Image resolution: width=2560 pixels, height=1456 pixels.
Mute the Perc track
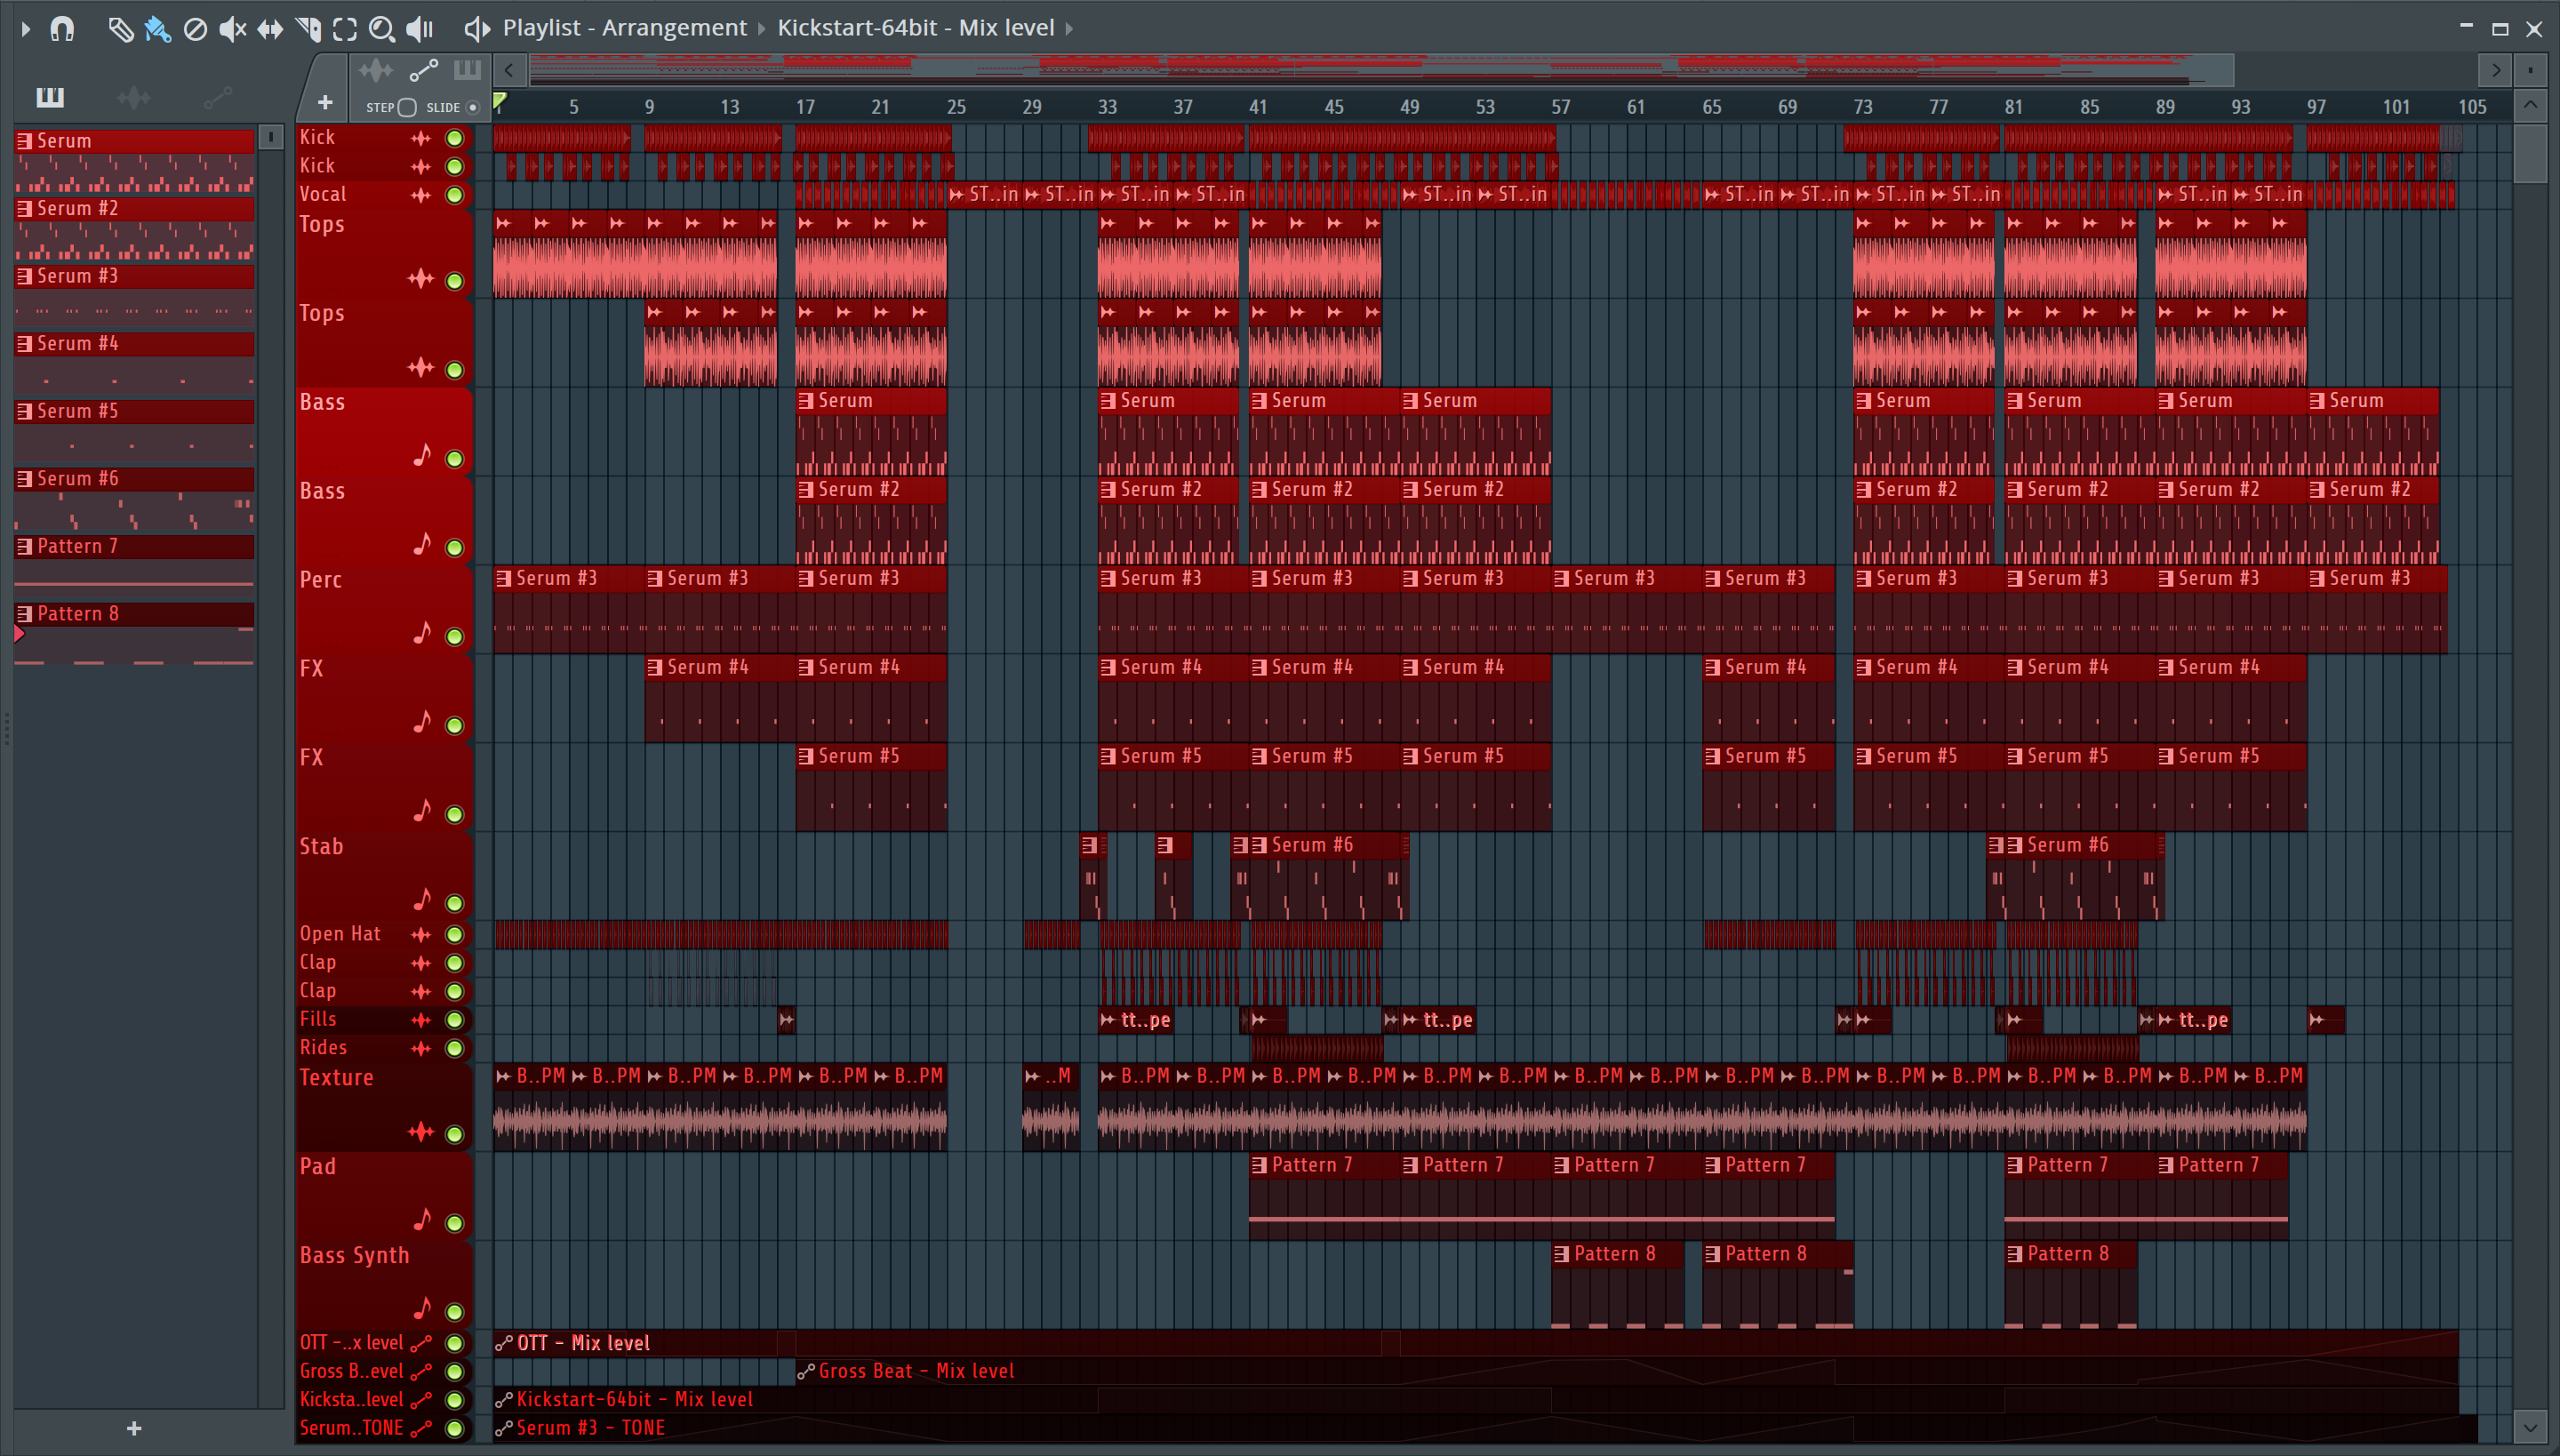[x=455, y=637]
